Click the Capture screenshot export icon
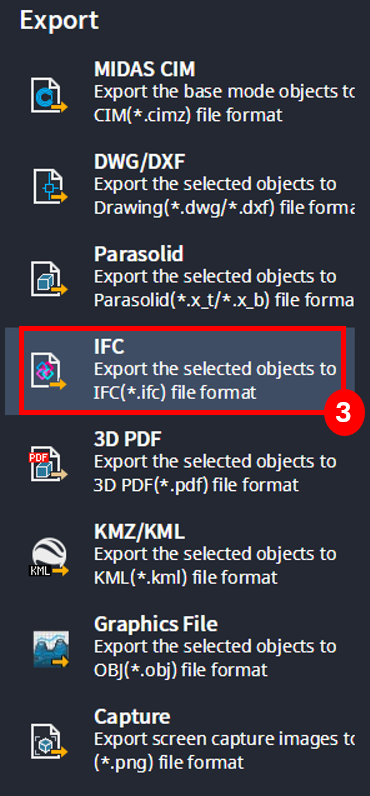370x796 pixels. click(49, 741)
